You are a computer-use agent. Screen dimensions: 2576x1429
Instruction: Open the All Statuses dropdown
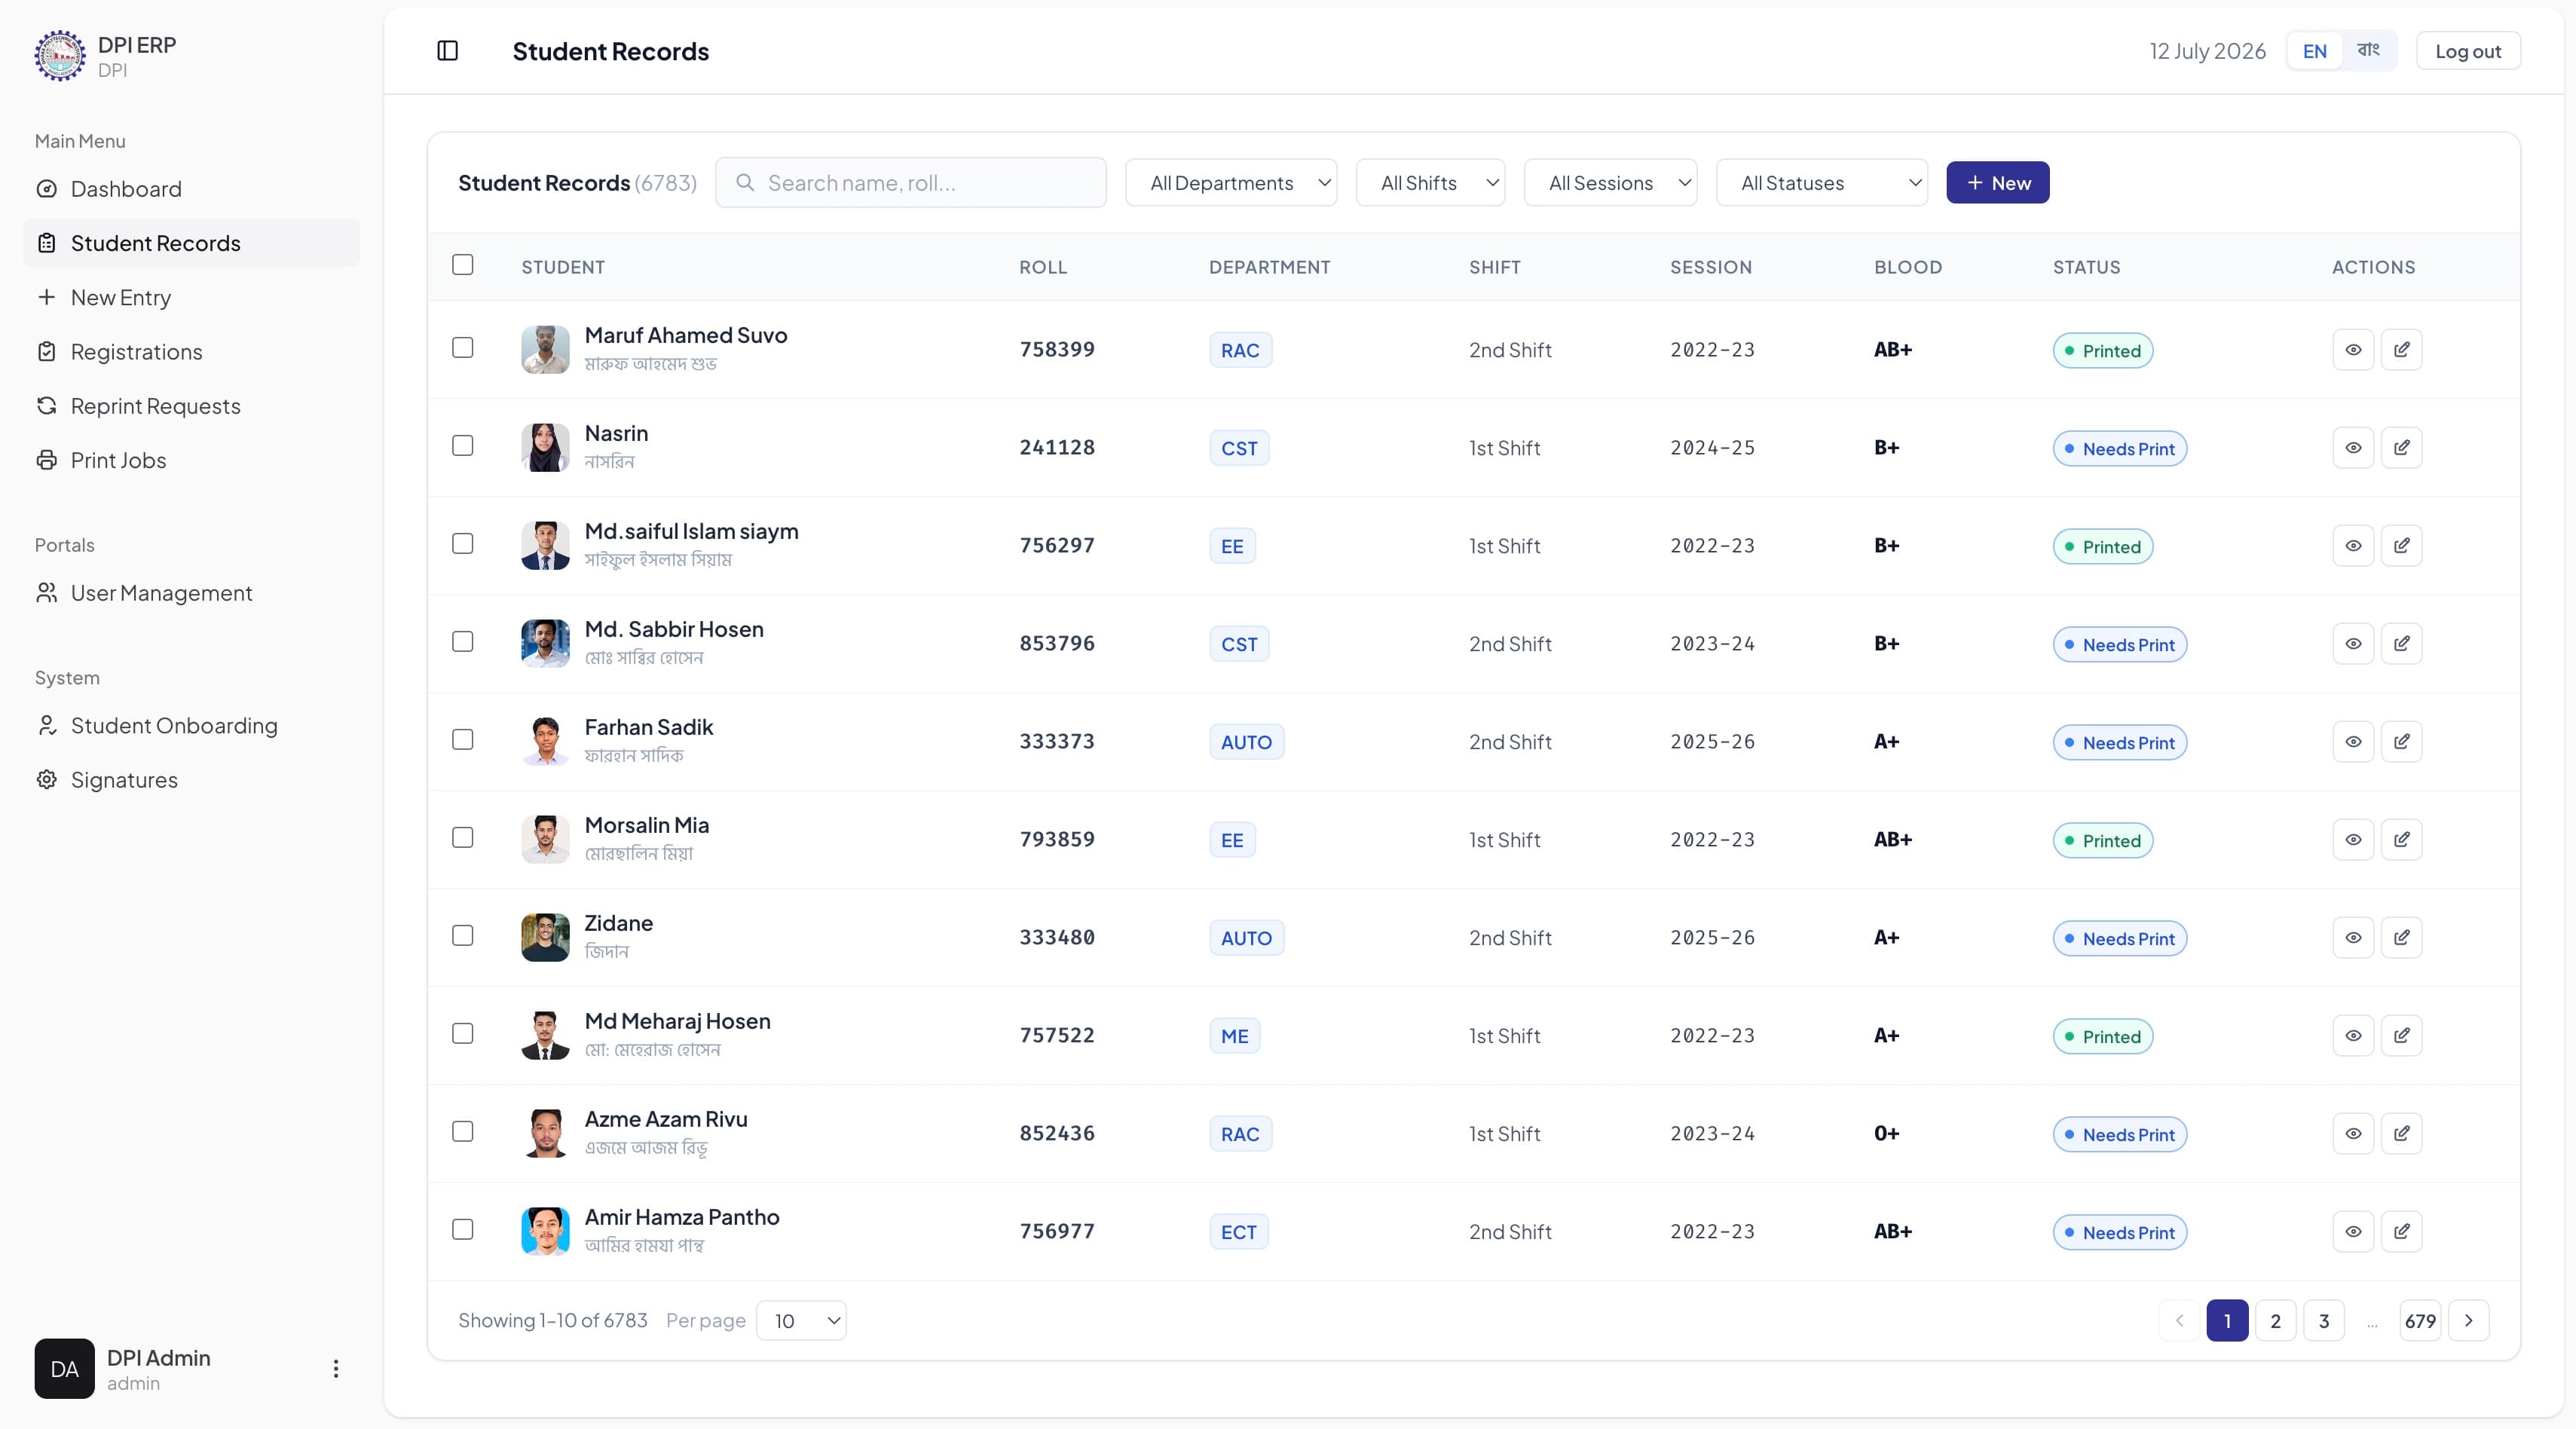click(x=1821, y=183)
